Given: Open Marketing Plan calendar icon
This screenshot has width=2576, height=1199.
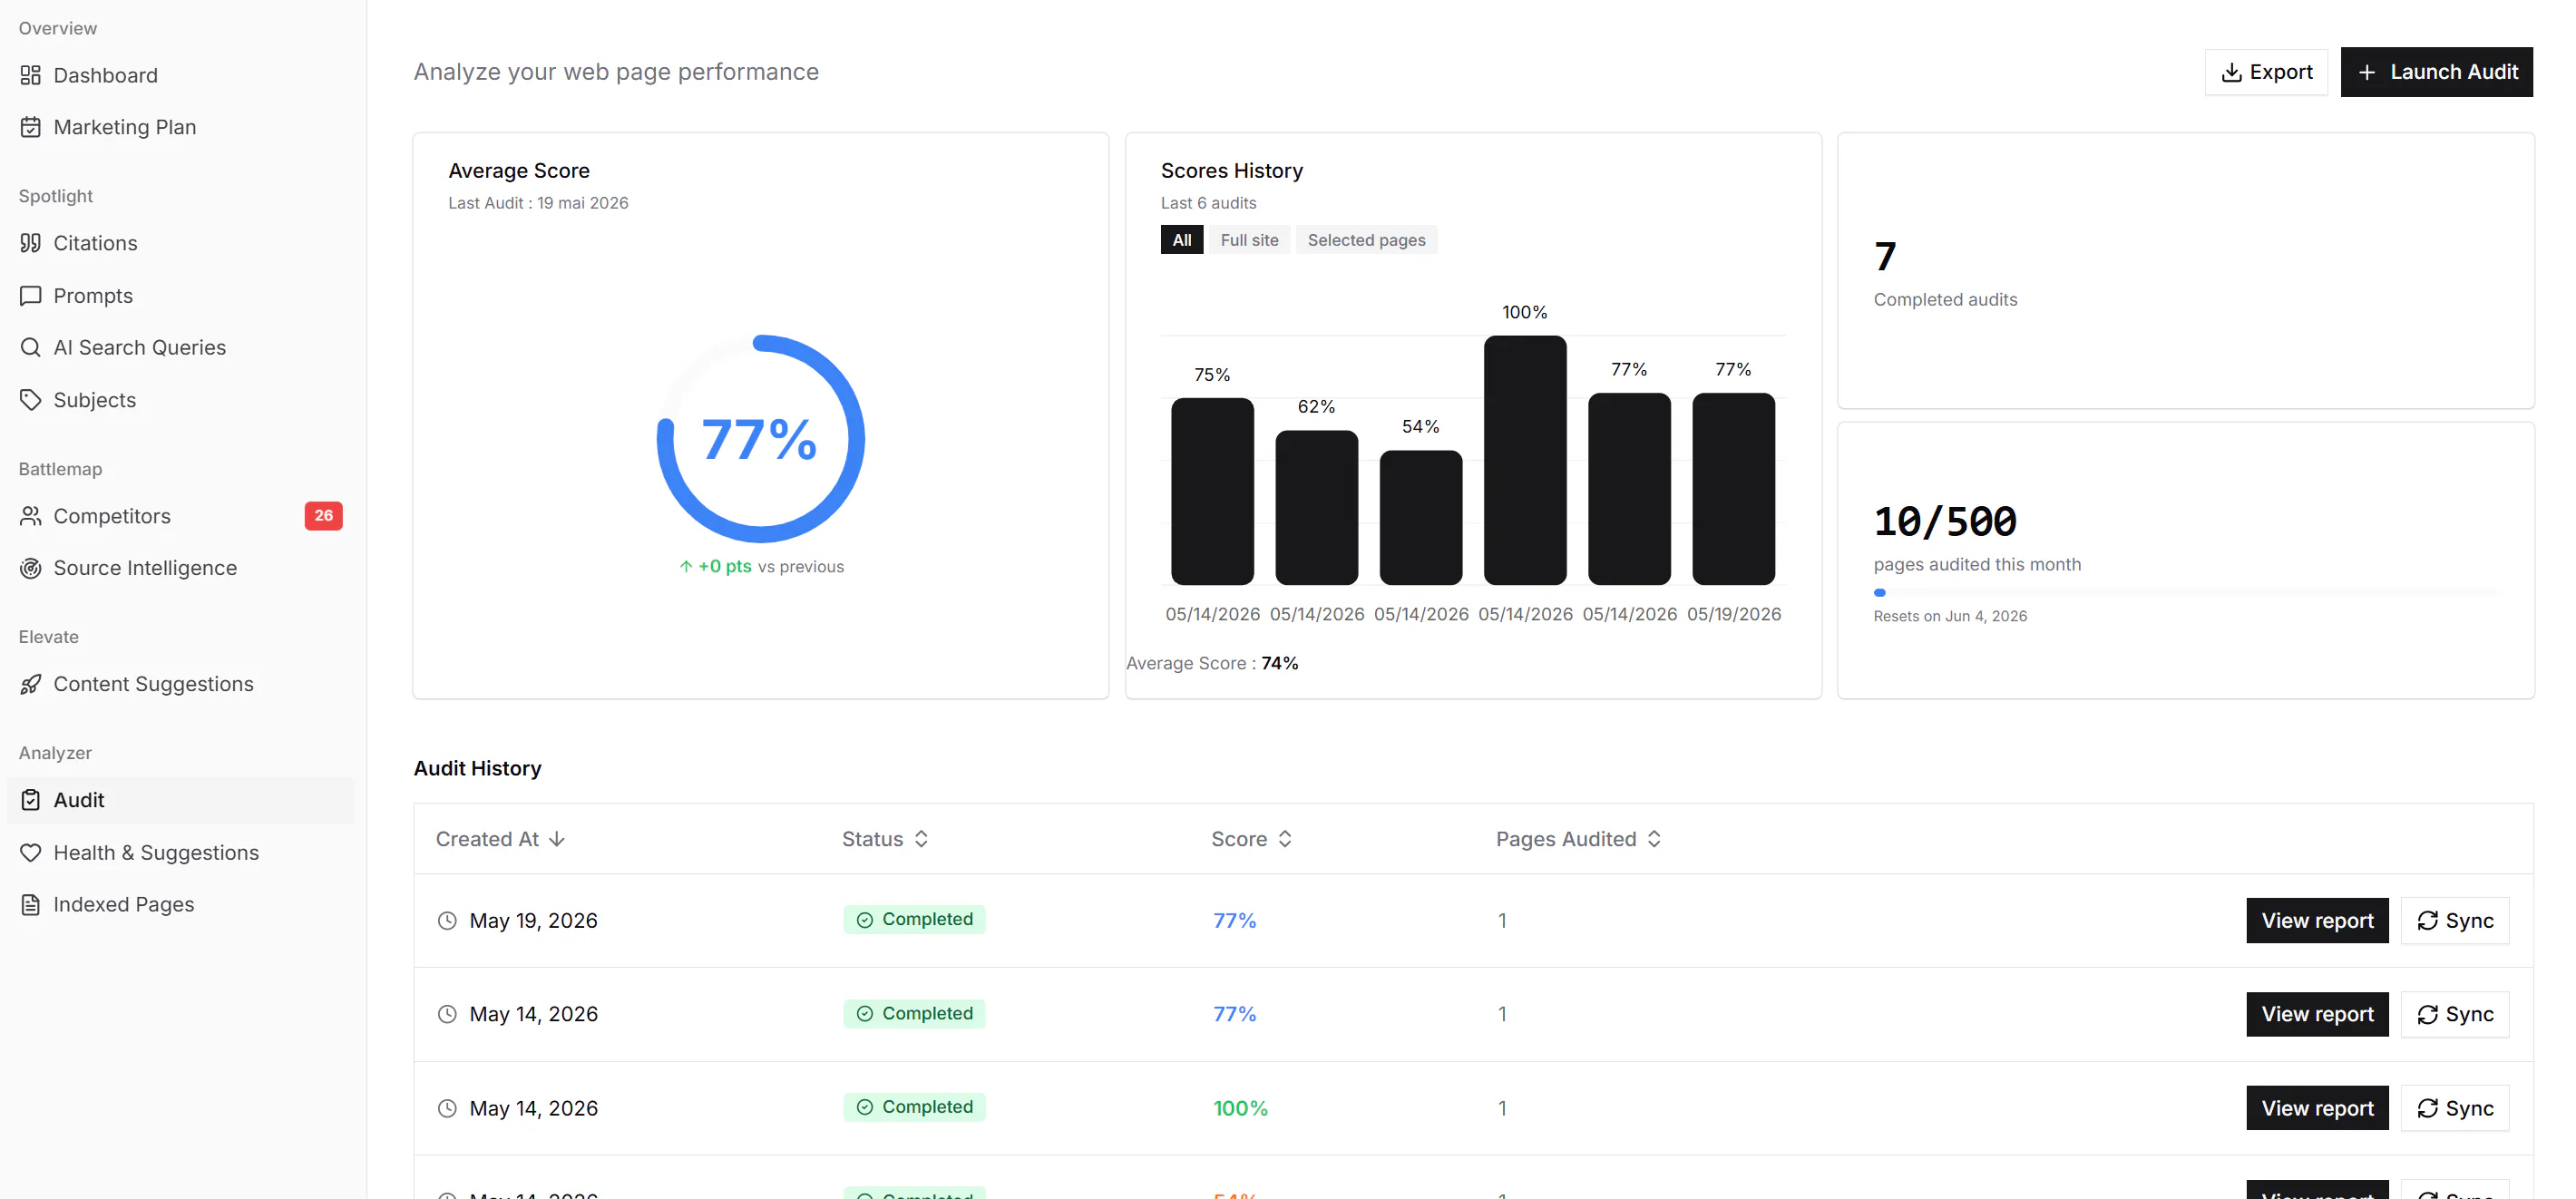Looking at the screenshot, I should [30, 127].
